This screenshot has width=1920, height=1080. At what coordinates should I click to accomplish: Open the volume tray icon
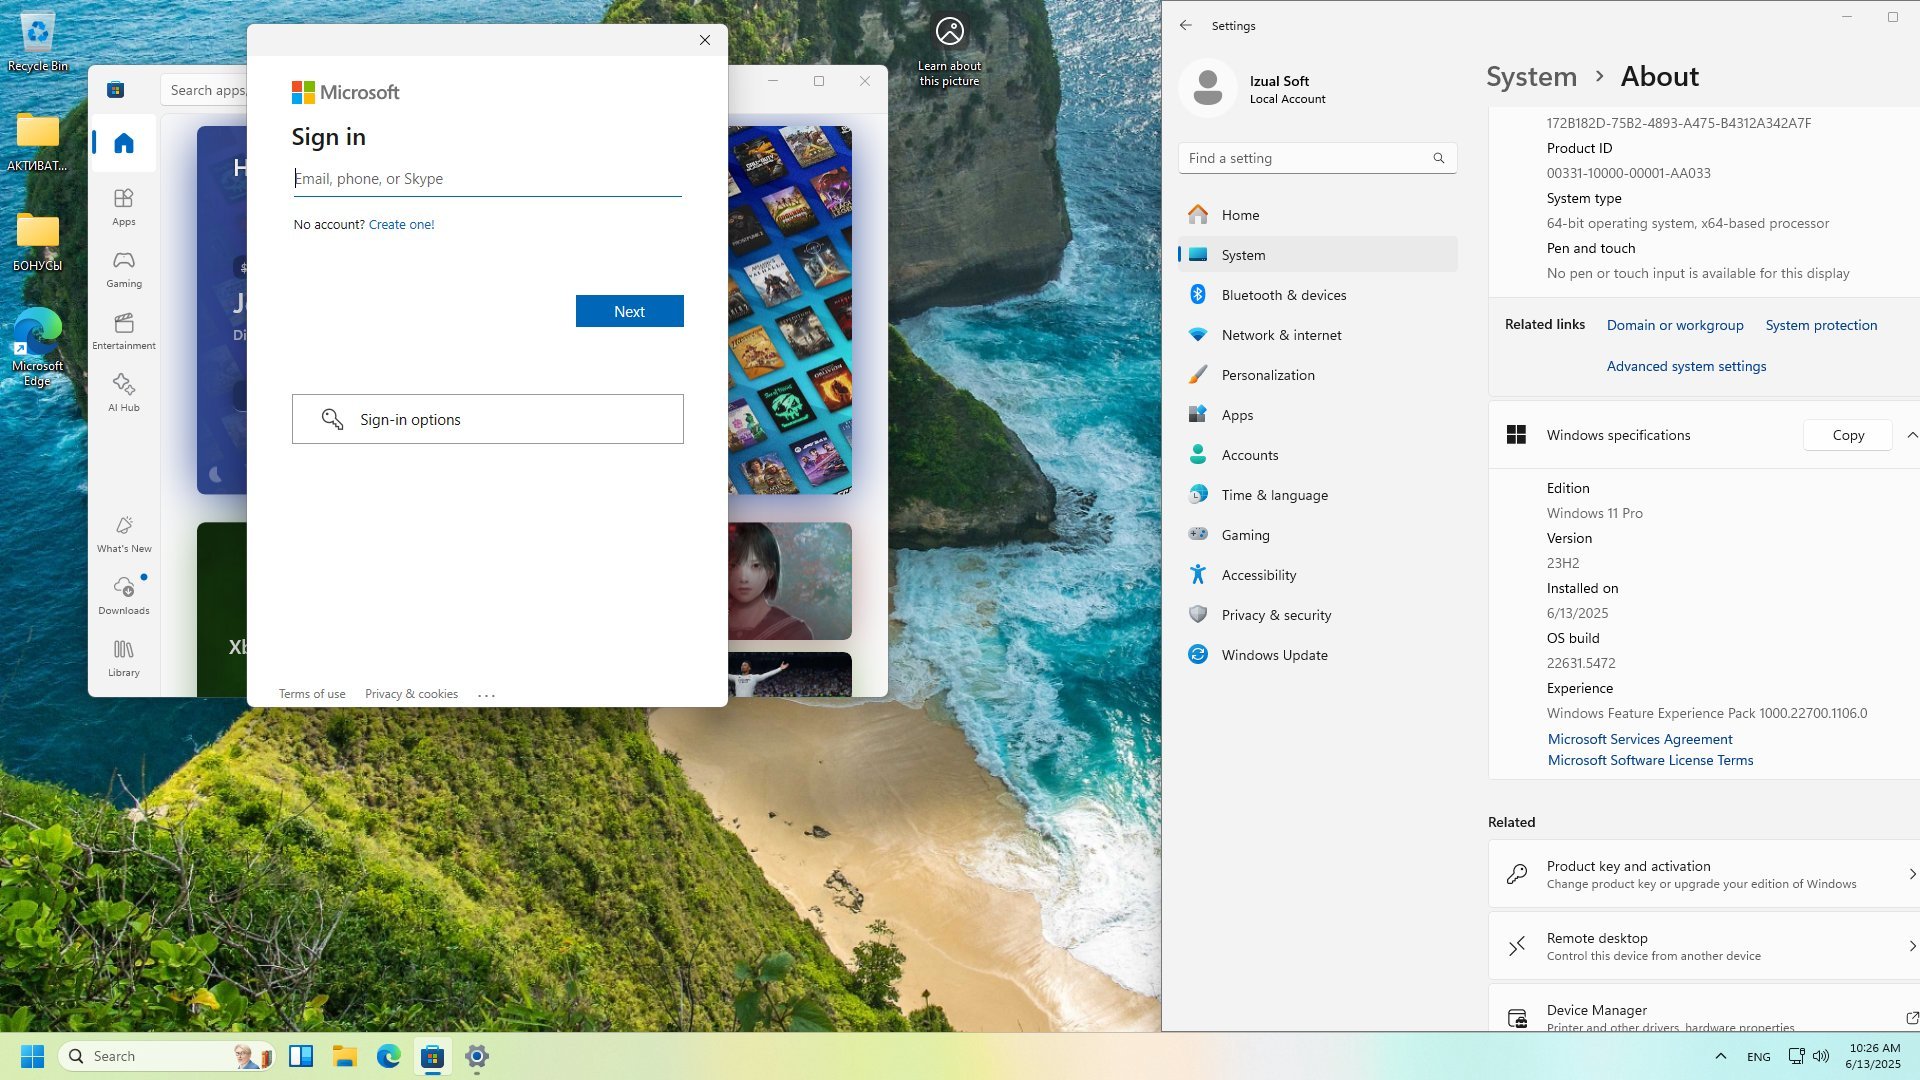[x=1821, y=1056]
